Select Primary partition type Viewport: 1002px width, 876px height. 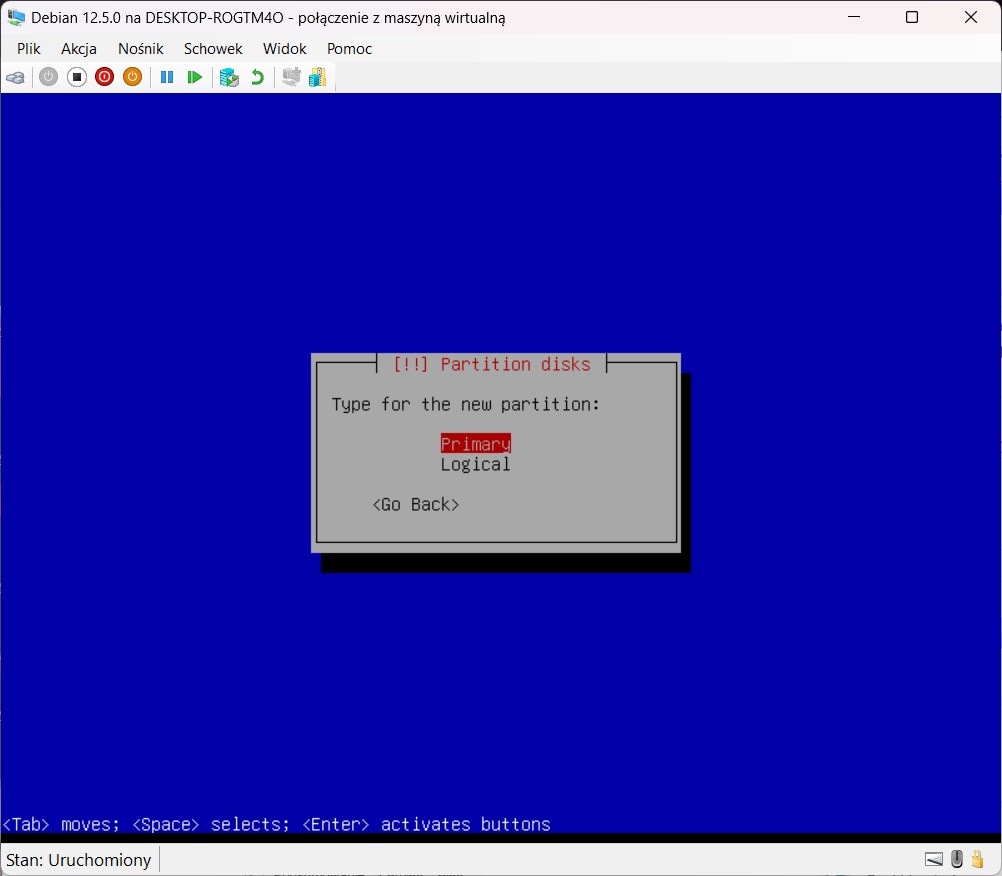(x=475, y=444)
